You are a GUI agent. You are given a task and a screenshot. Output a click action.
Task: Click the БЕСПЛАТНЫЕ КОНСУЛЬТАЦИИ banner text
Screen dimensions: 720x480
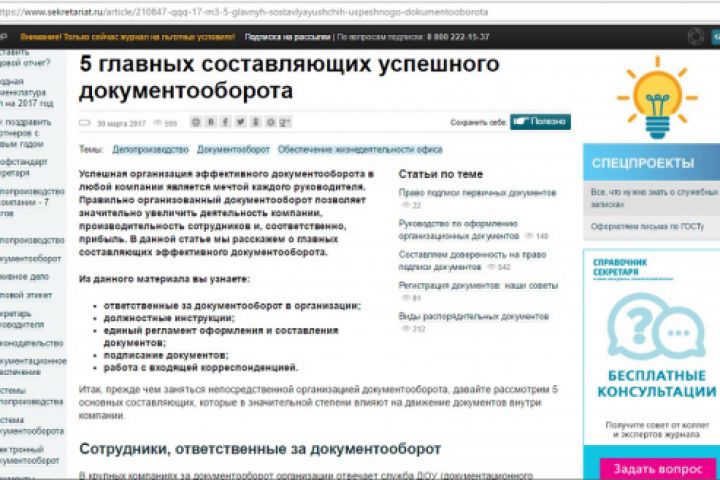(x=657, y=384)
